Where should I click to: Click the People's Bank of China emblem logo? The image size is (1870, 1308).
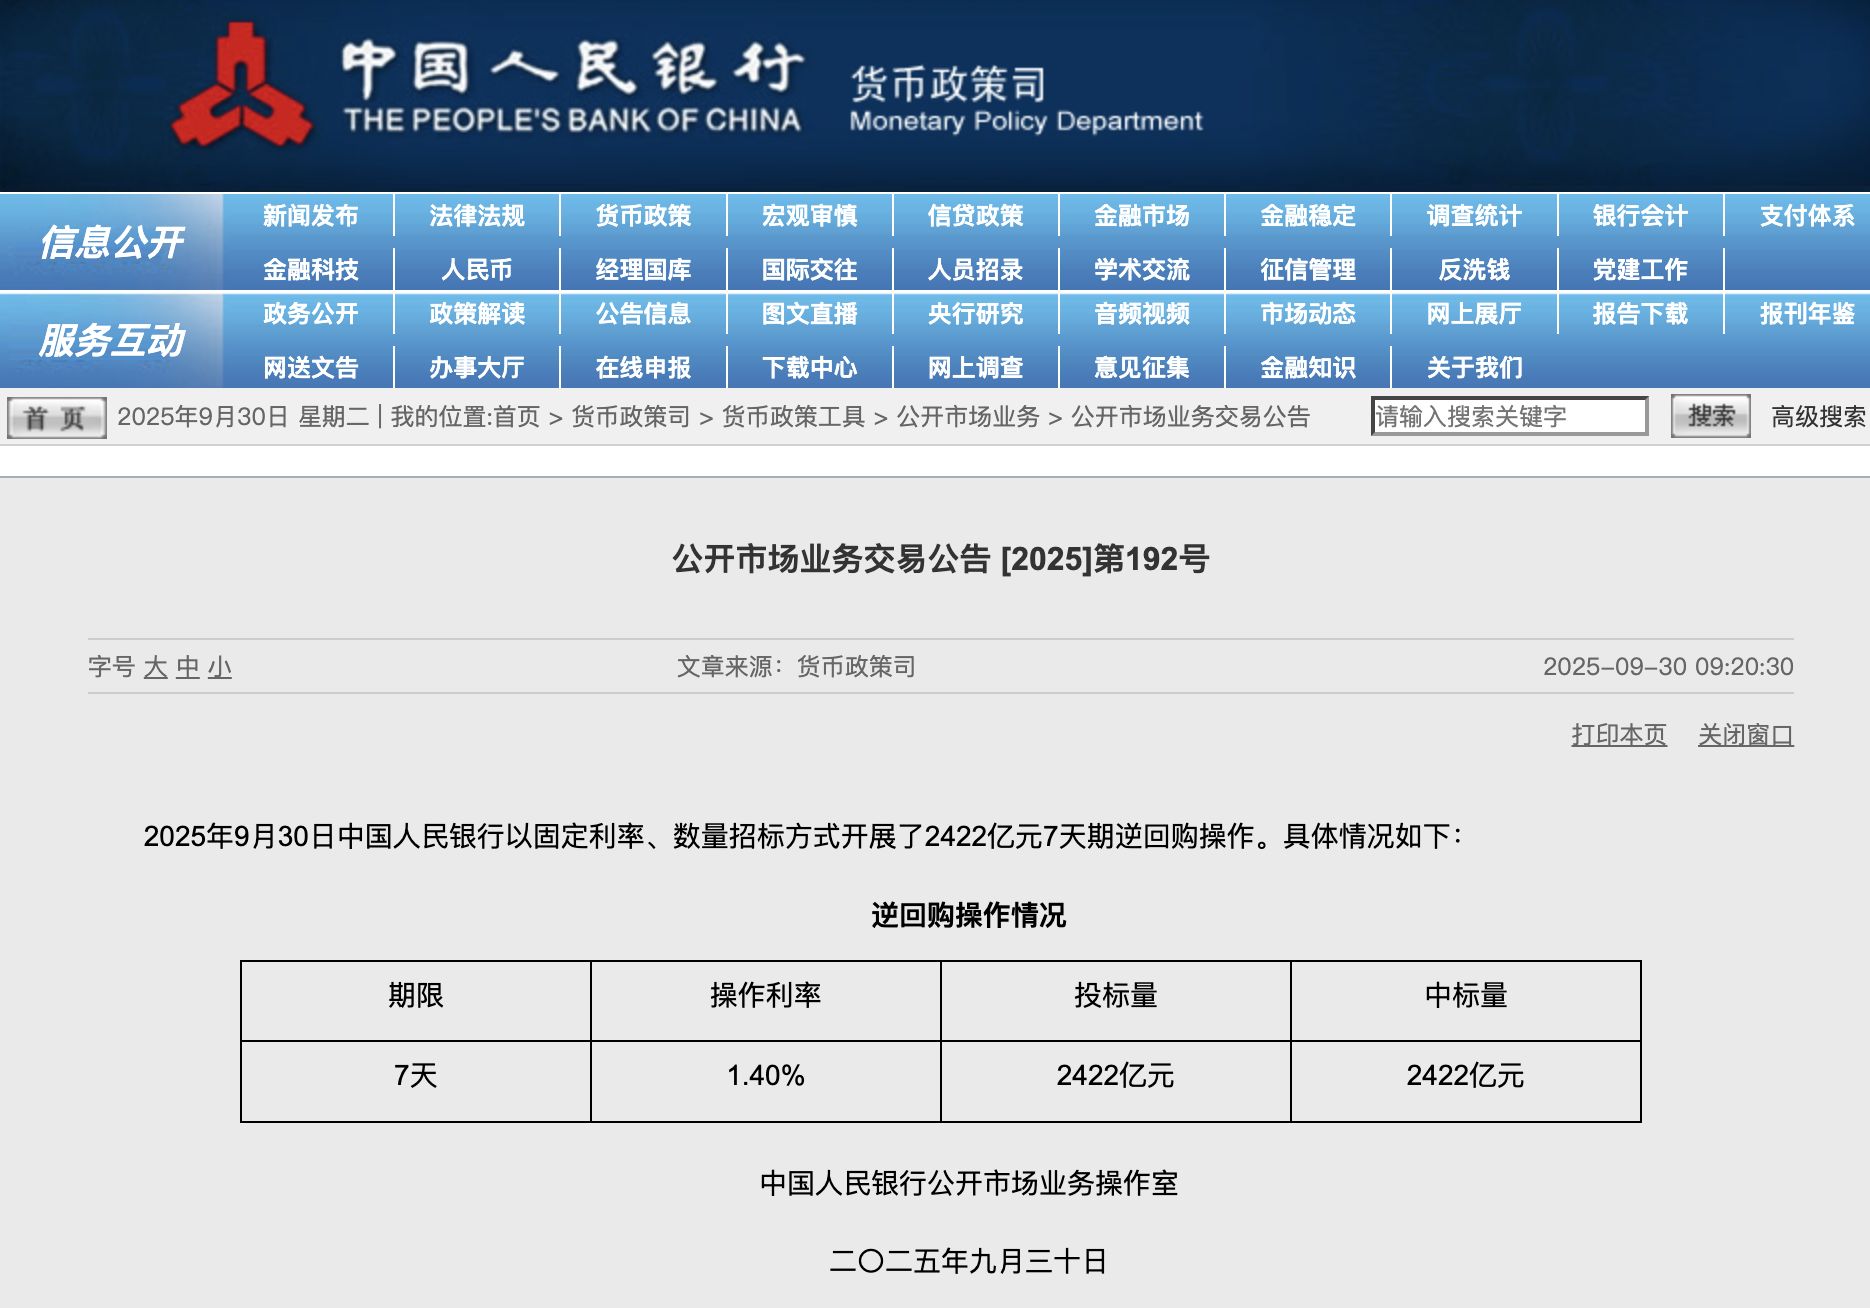point(242,85)
